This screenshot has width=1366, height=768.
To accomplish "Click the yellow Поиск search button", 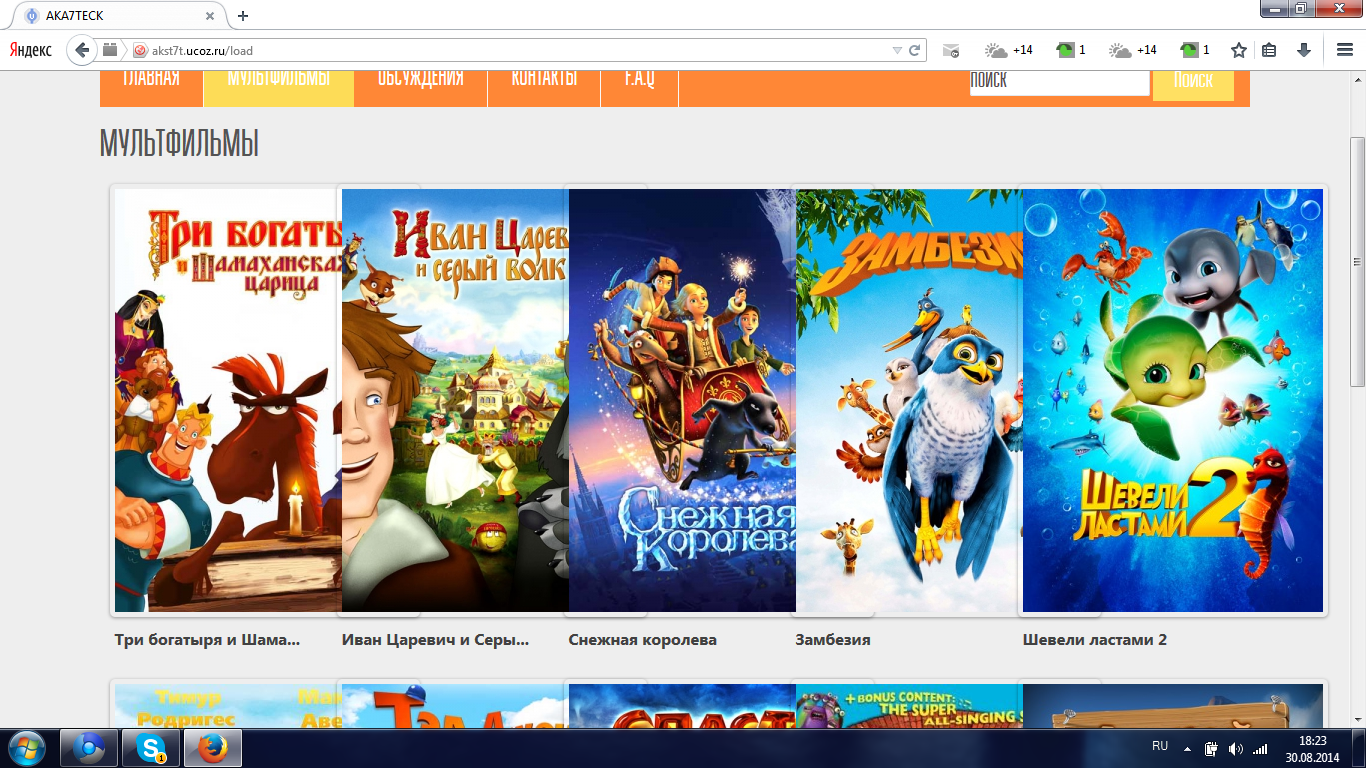I will tap(1193, 84).
